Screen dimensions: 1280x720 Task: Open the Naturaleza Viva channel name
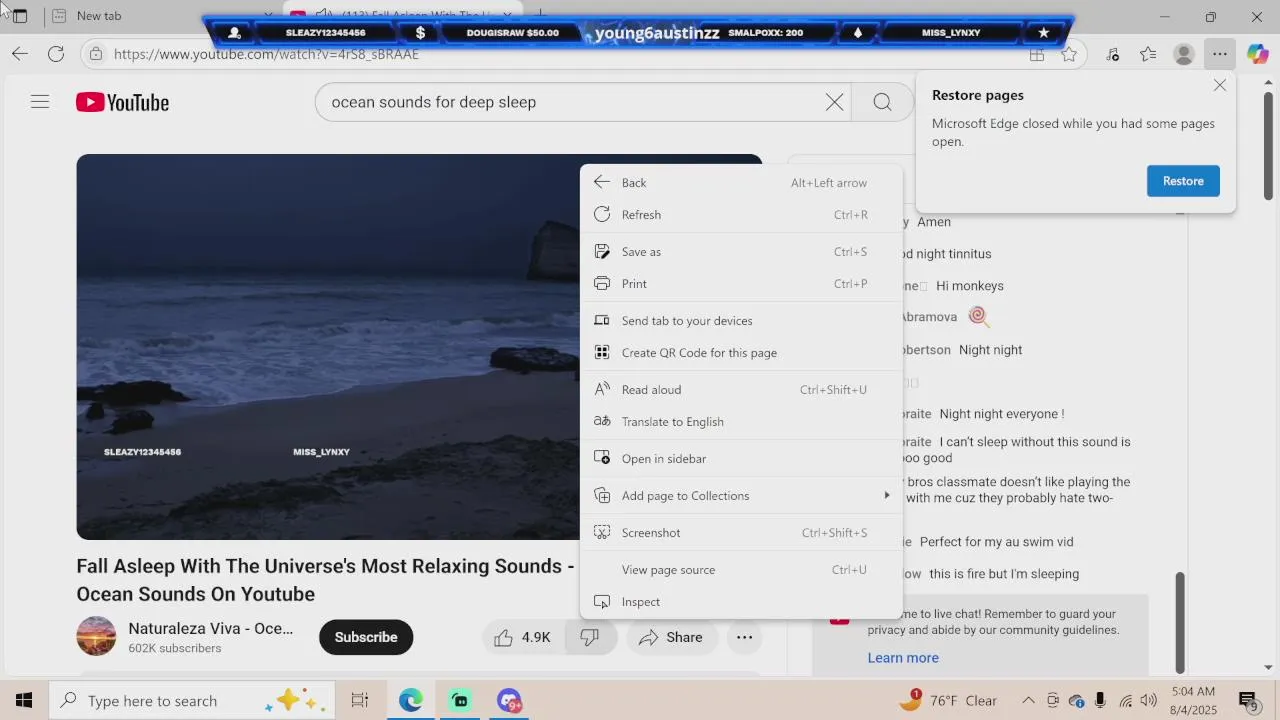tap(211, 628)
